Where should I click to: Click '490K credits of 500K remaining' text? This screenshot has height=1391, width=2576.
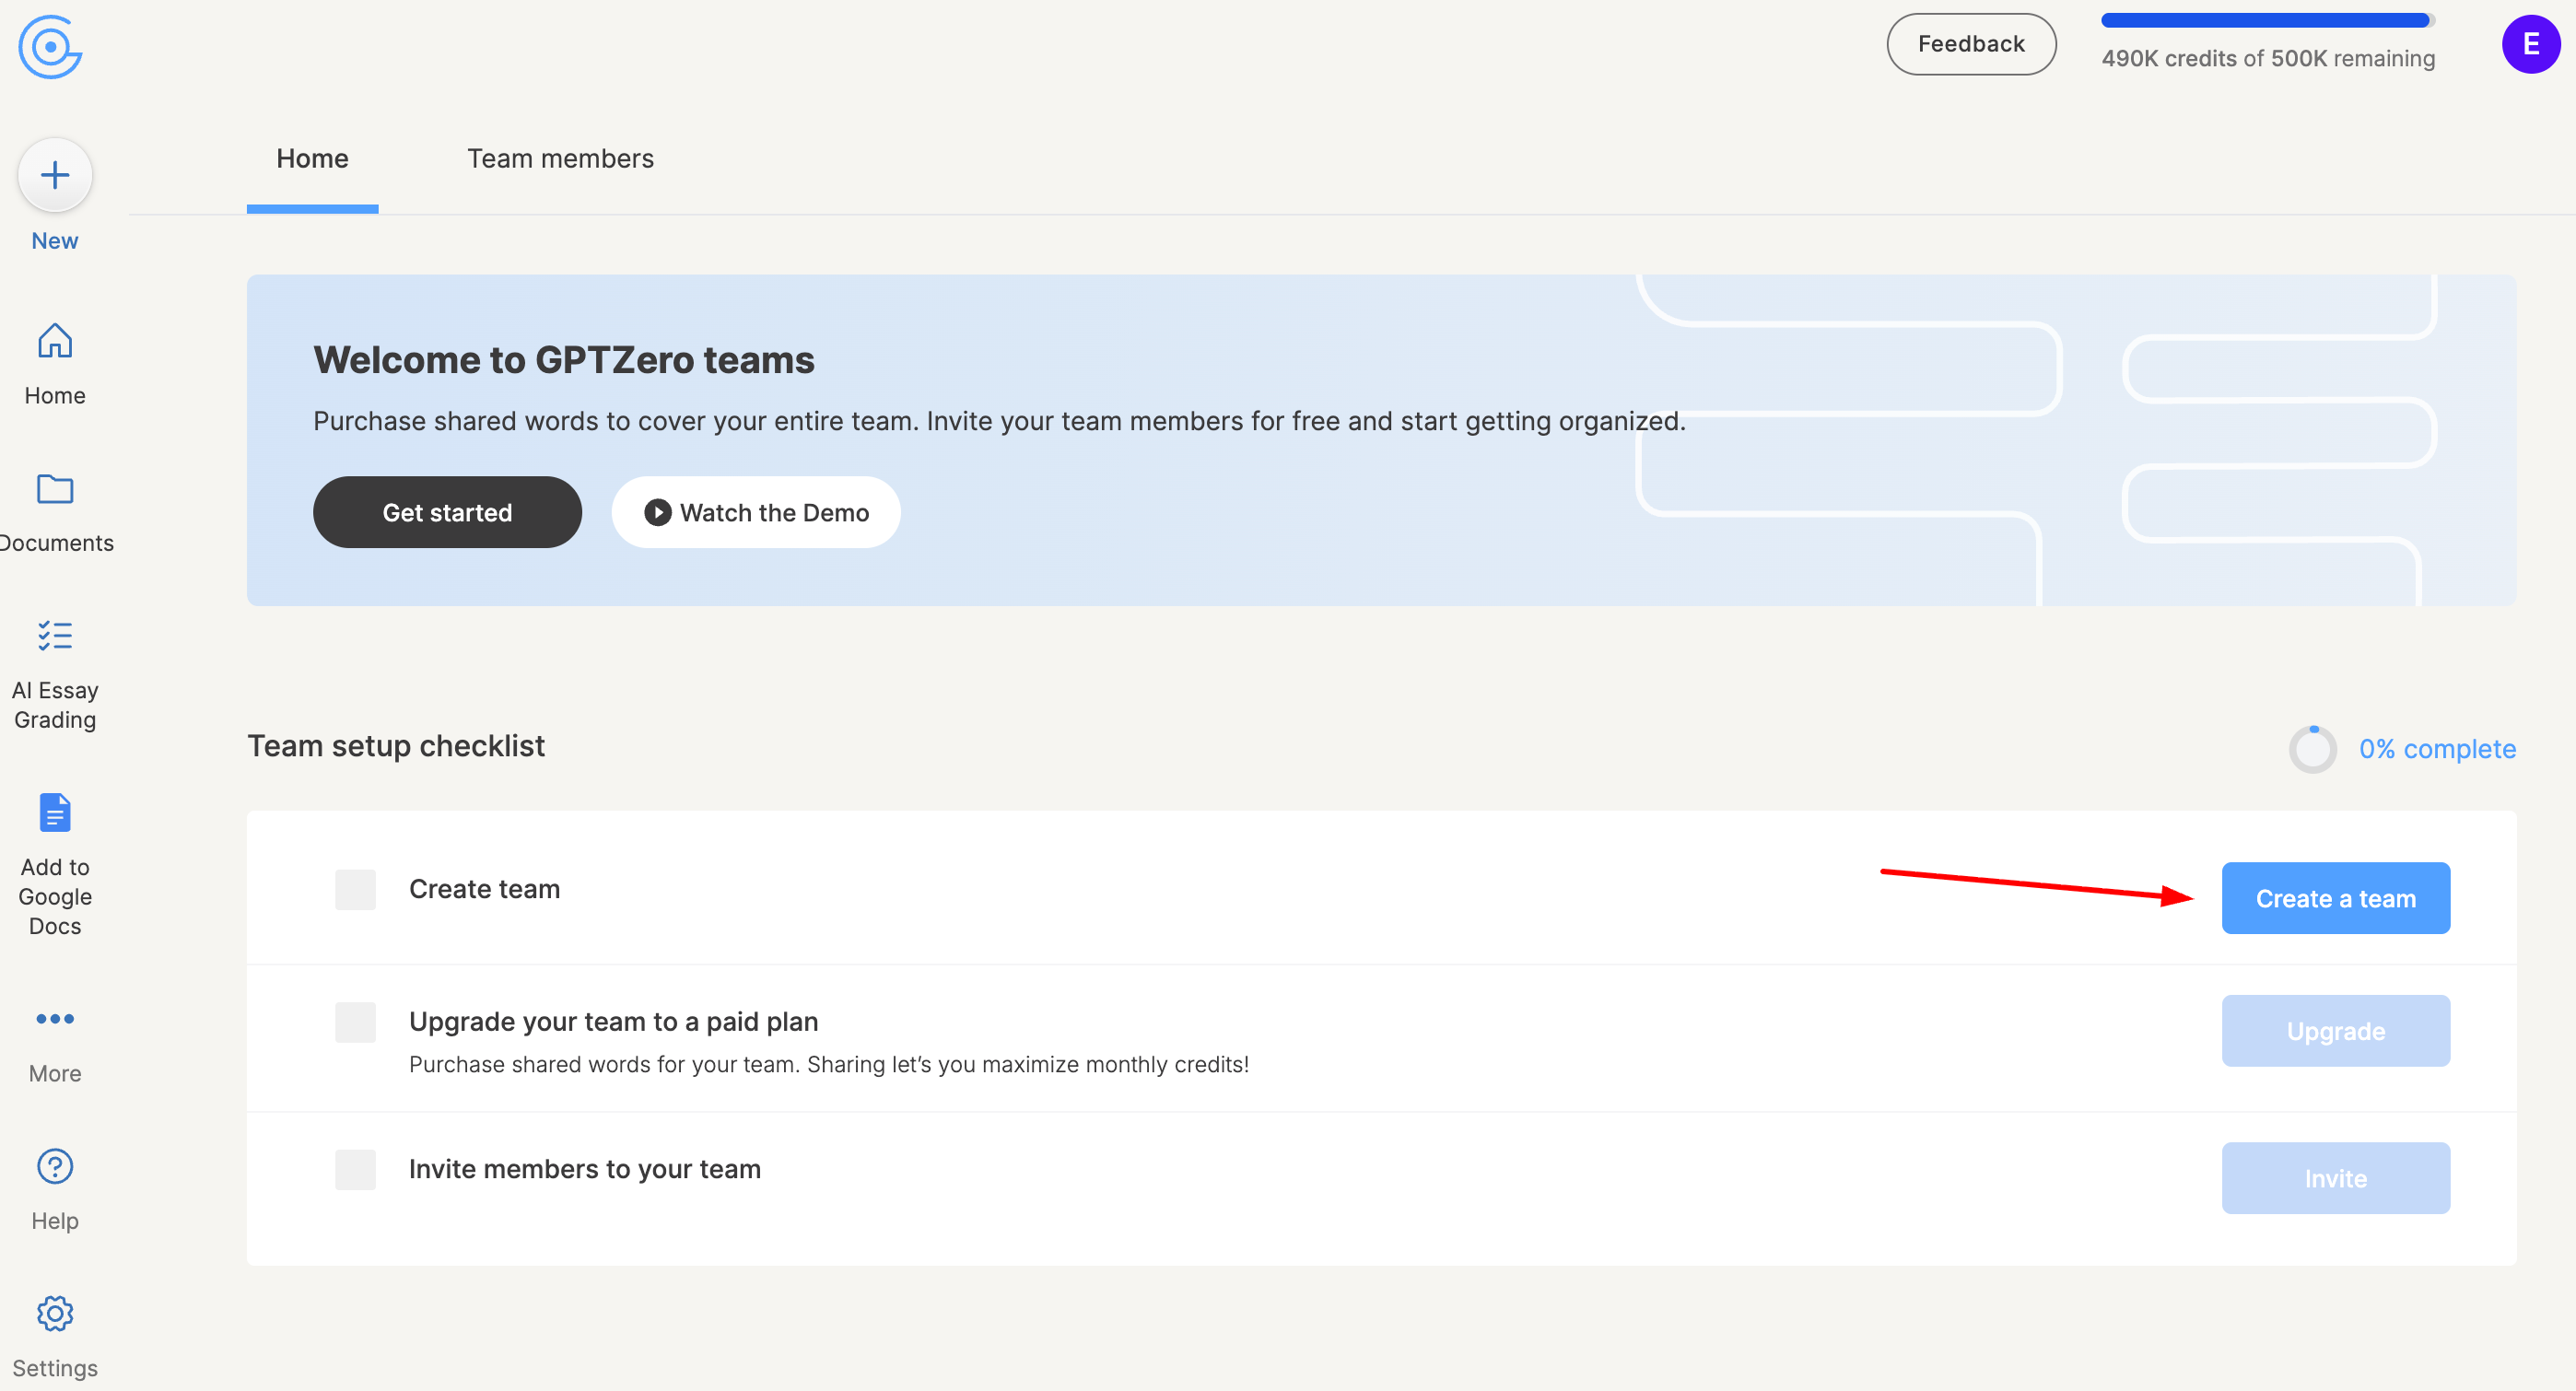click(2268, 59)
